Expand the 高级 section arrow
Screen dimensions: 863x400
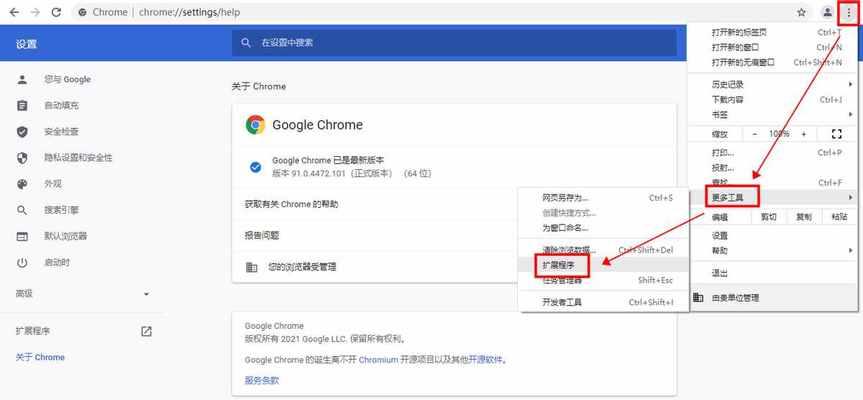point(146,294)
